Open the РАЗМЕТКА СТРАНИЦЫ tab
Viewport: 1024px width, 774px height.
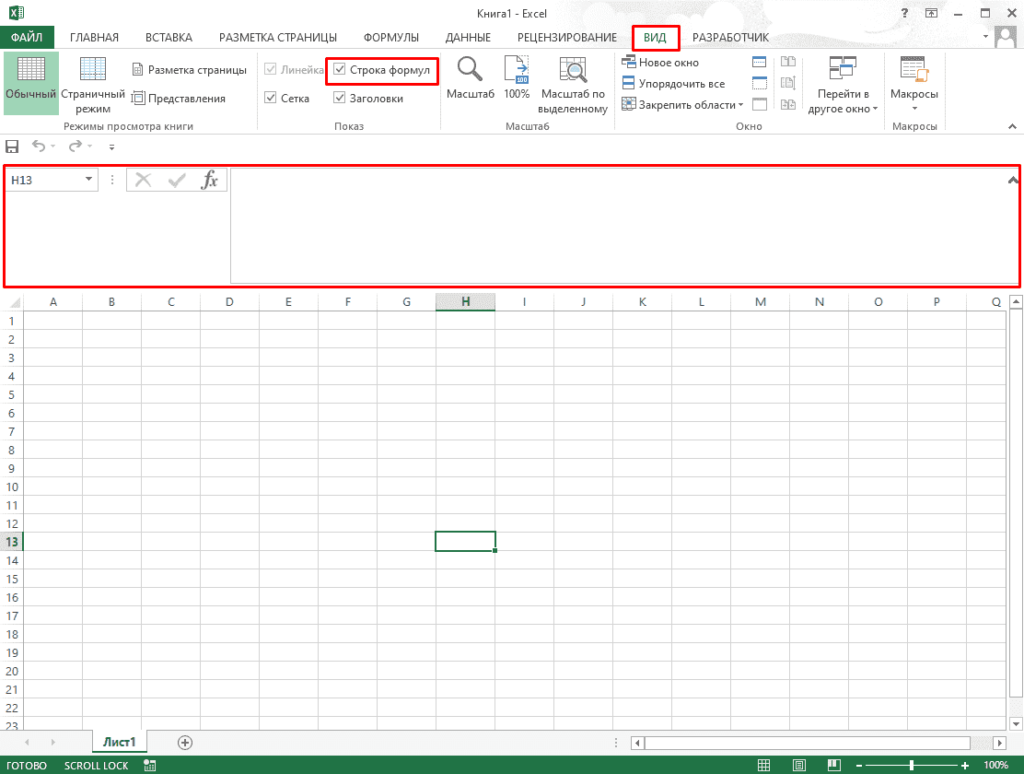click(x=278, y=37)
